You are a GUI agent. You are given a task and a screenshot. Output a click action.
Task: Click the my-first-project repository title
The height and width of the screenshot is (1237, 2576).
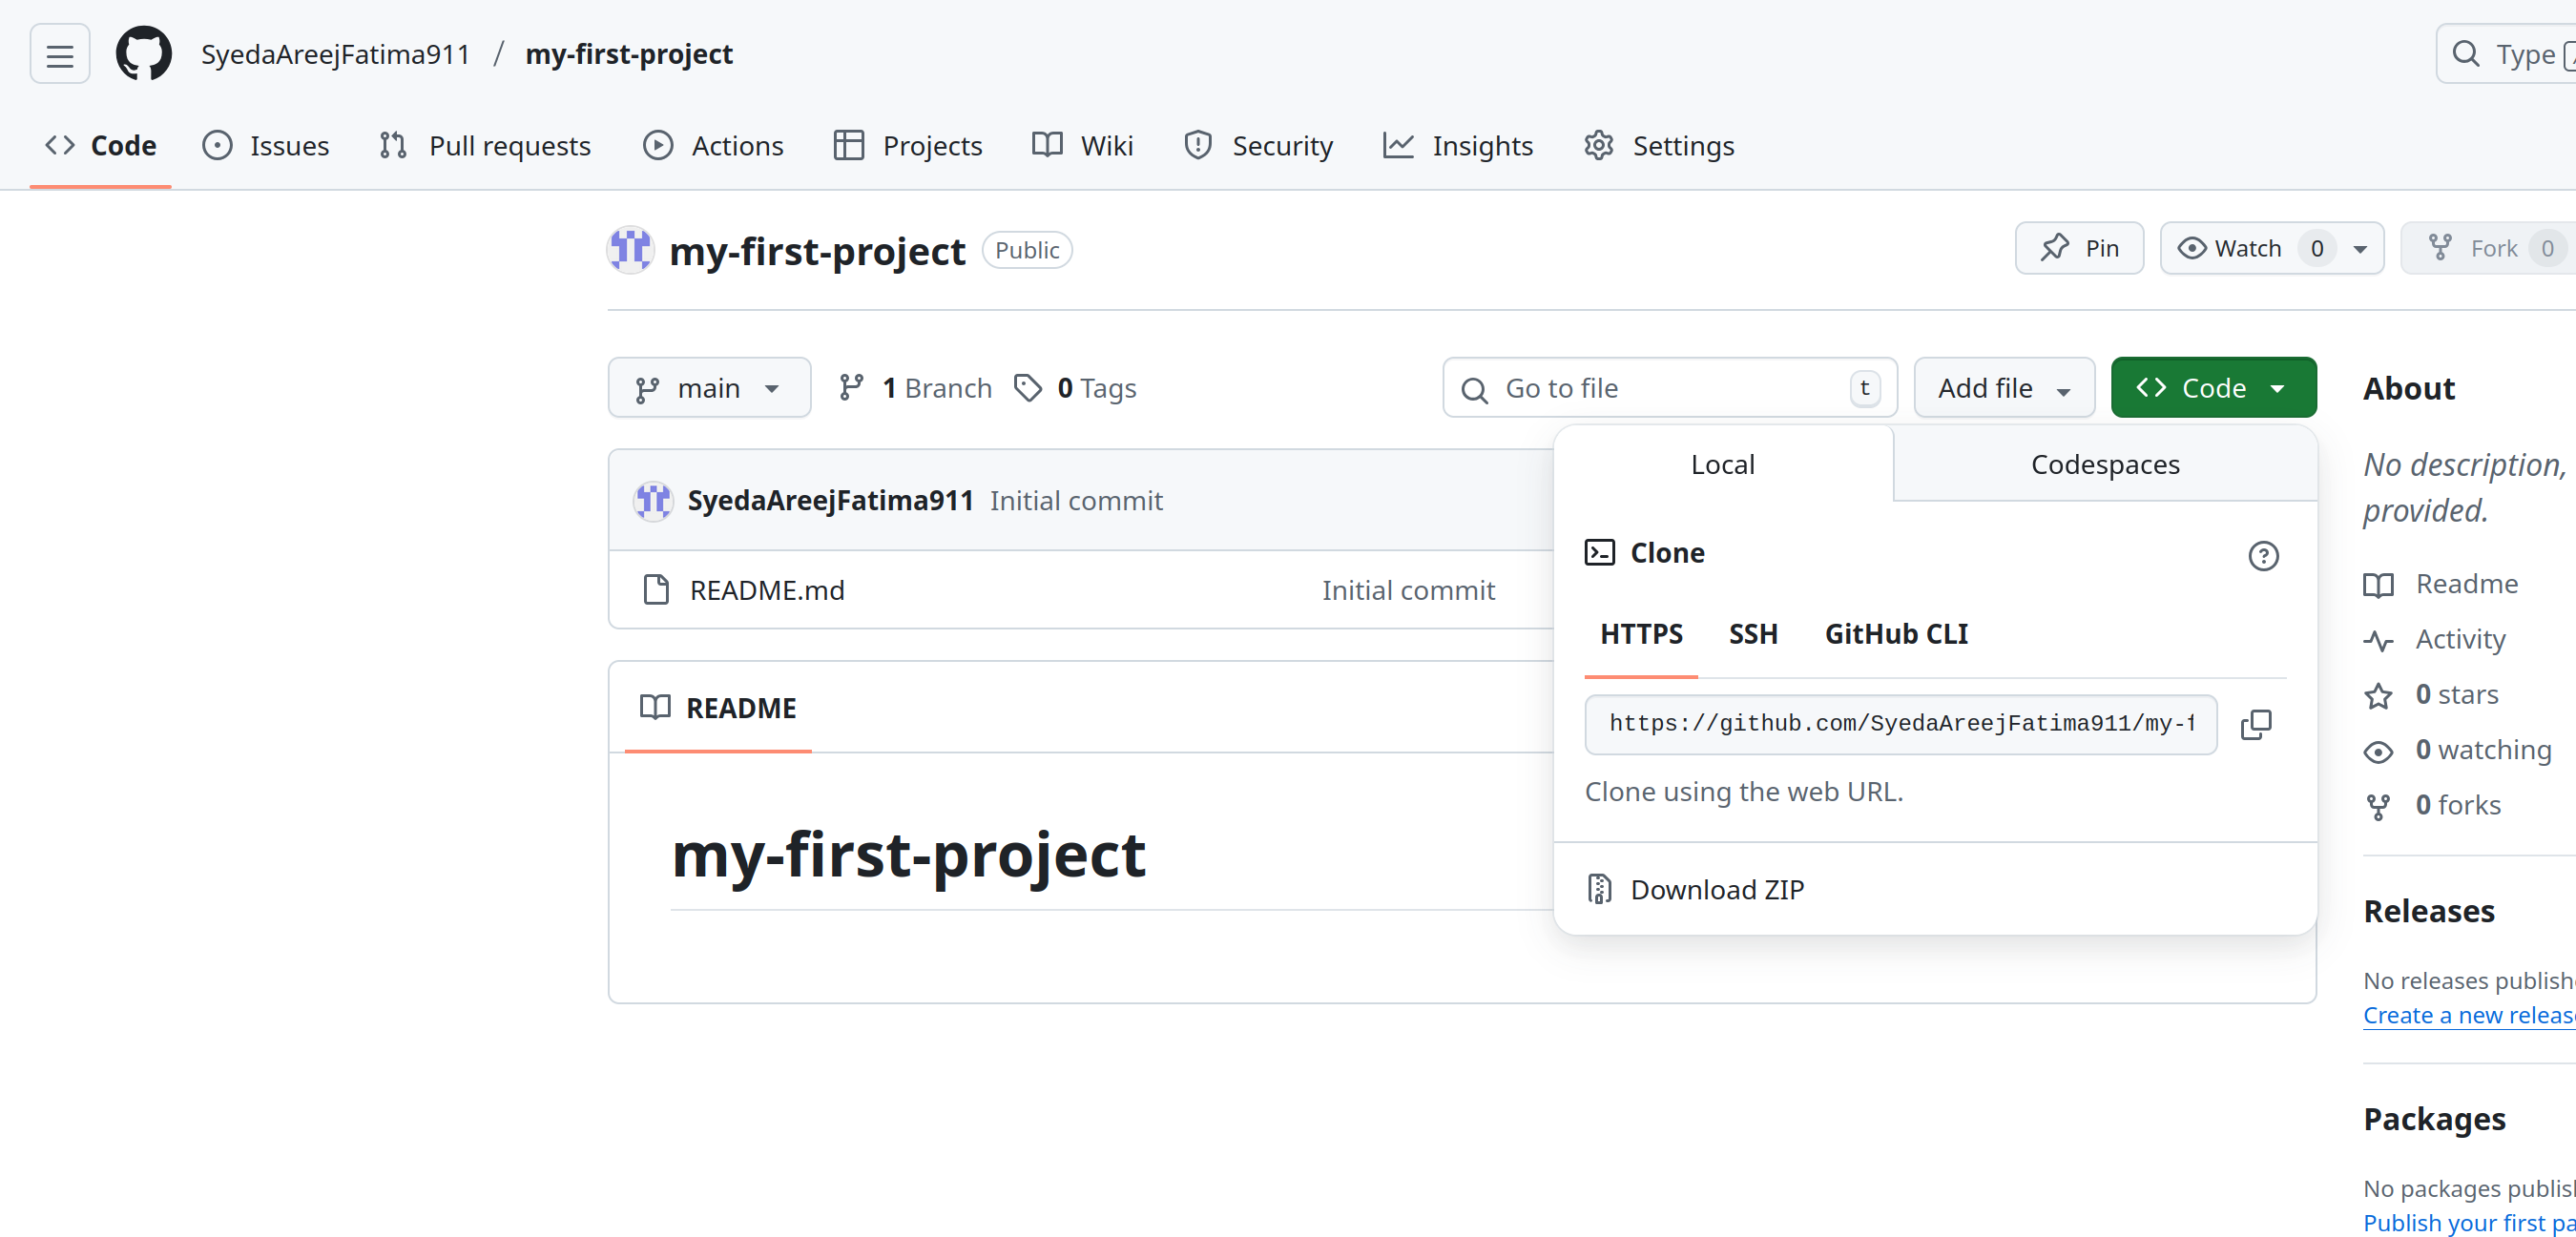817,251
